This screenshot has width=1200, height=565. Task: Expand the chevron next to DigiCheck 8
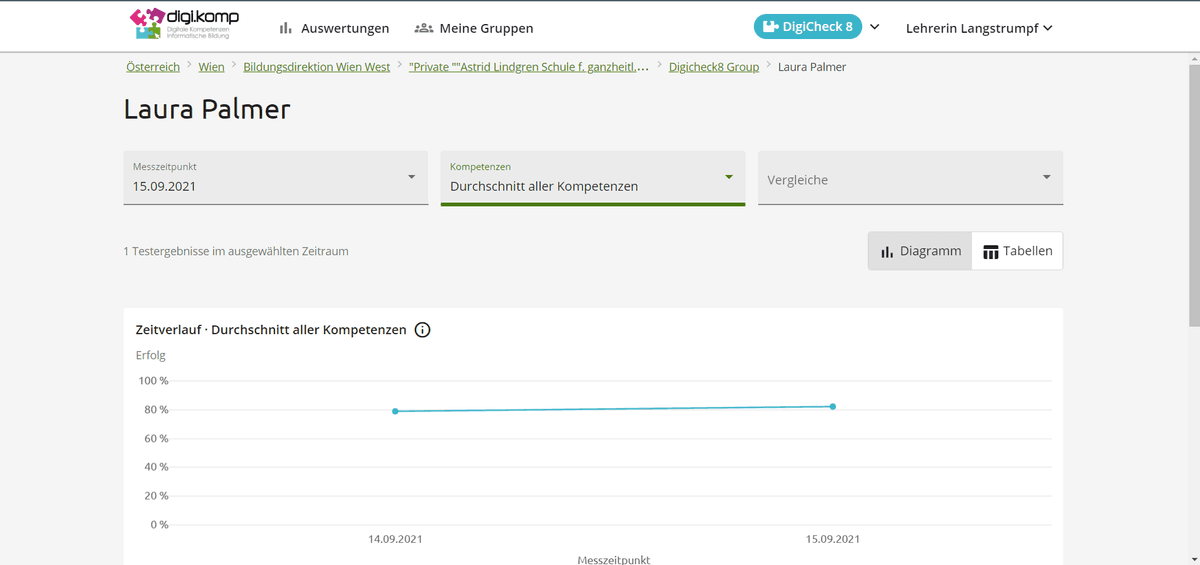pyautogui.click(x=875, y=27)
